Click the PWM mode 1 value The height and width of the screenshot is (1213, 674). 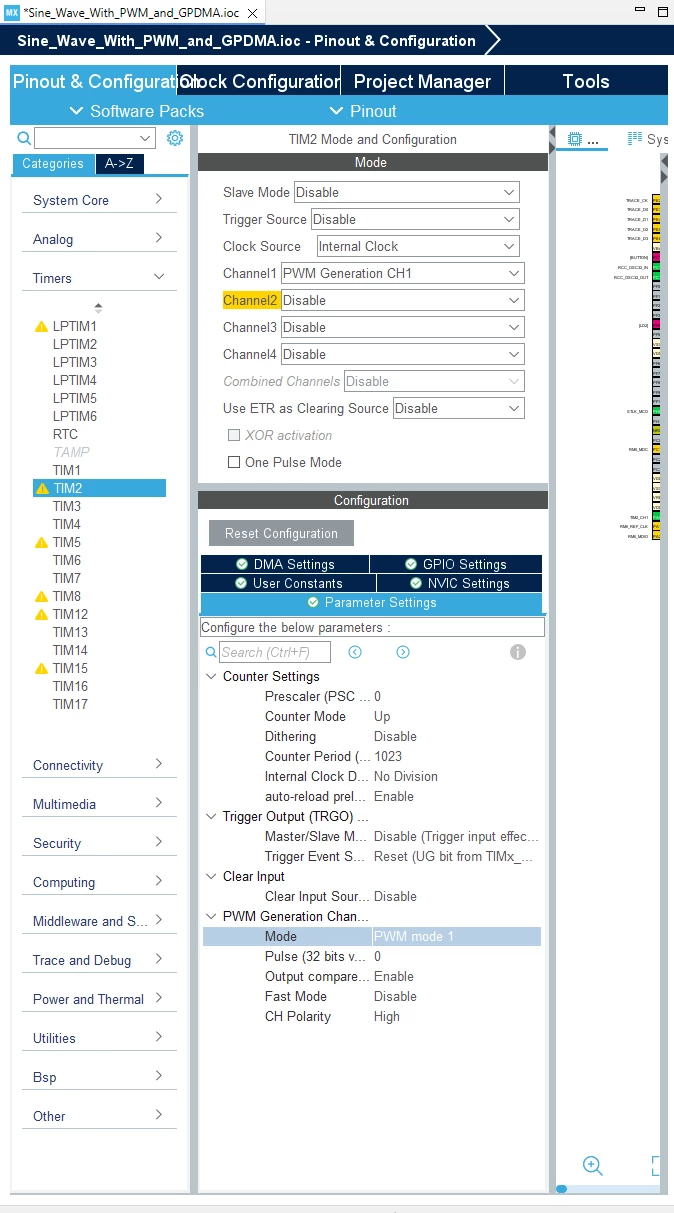click(x=414, y=936)
